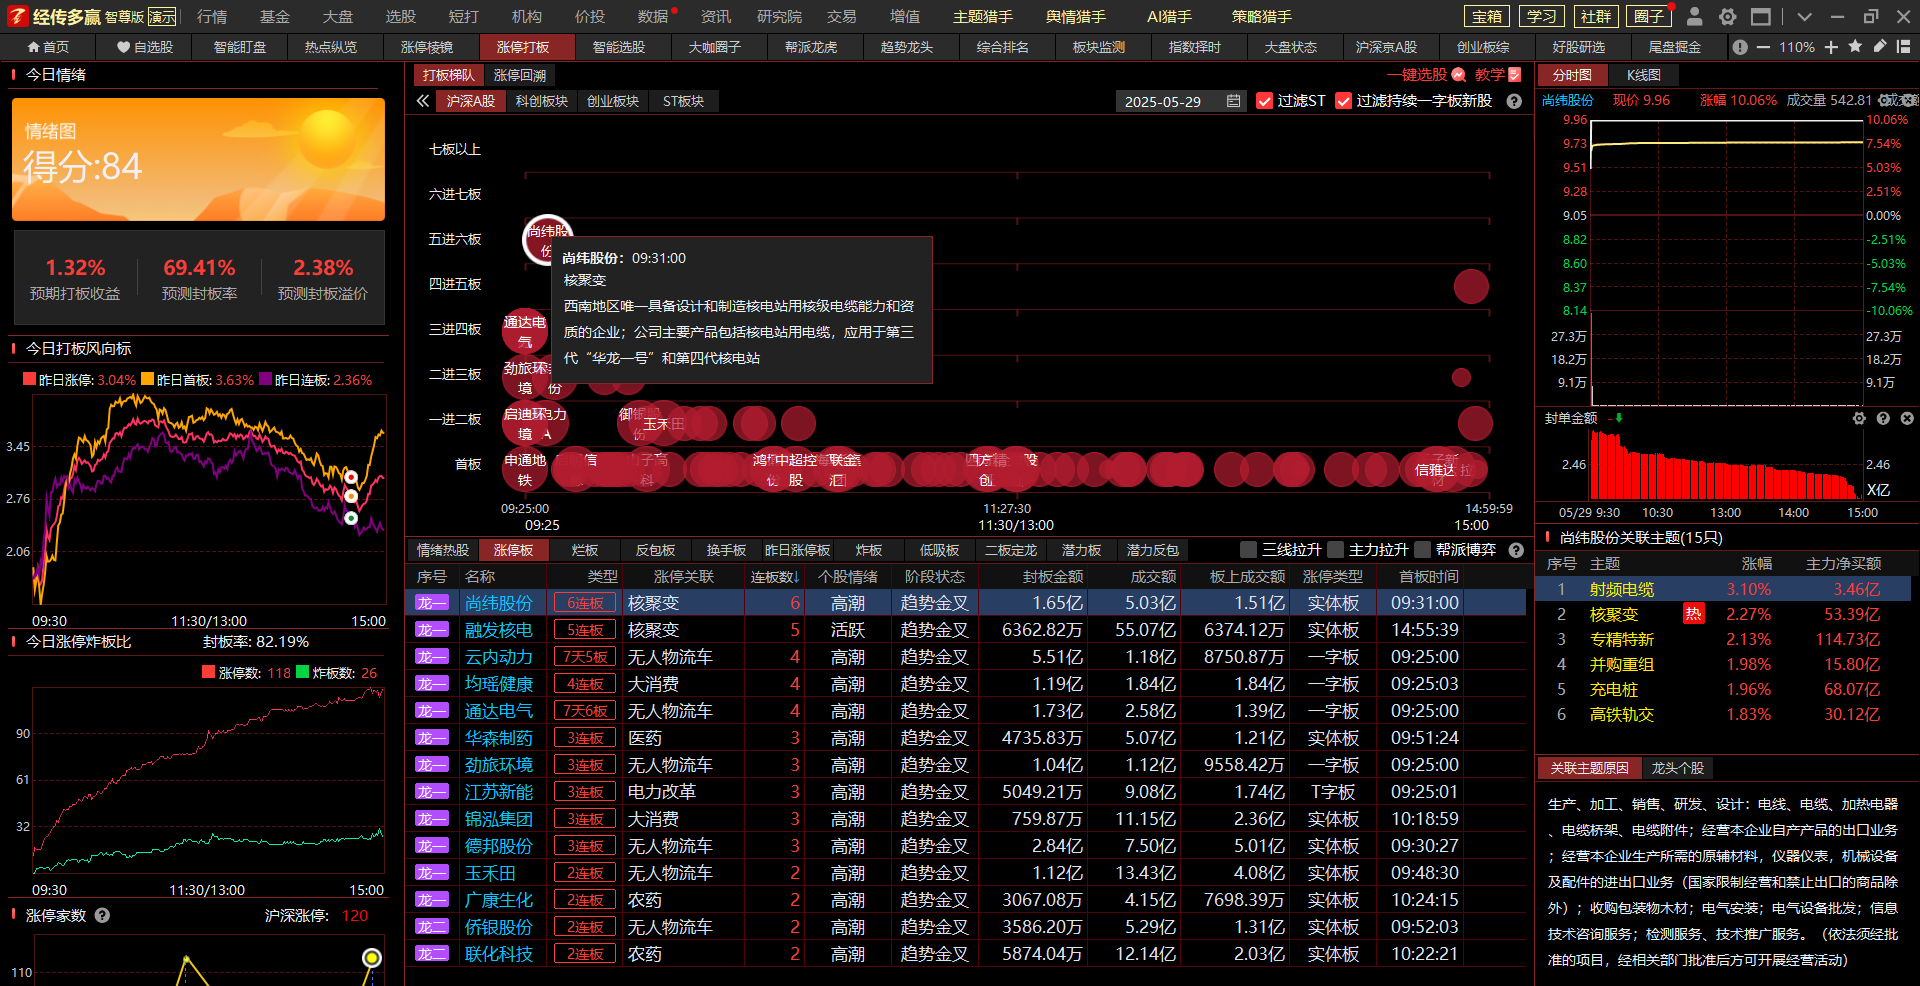The image size is (1920, 986).
Task: Collapse panel with the double-left arrow icon
Action: point(423,101)
